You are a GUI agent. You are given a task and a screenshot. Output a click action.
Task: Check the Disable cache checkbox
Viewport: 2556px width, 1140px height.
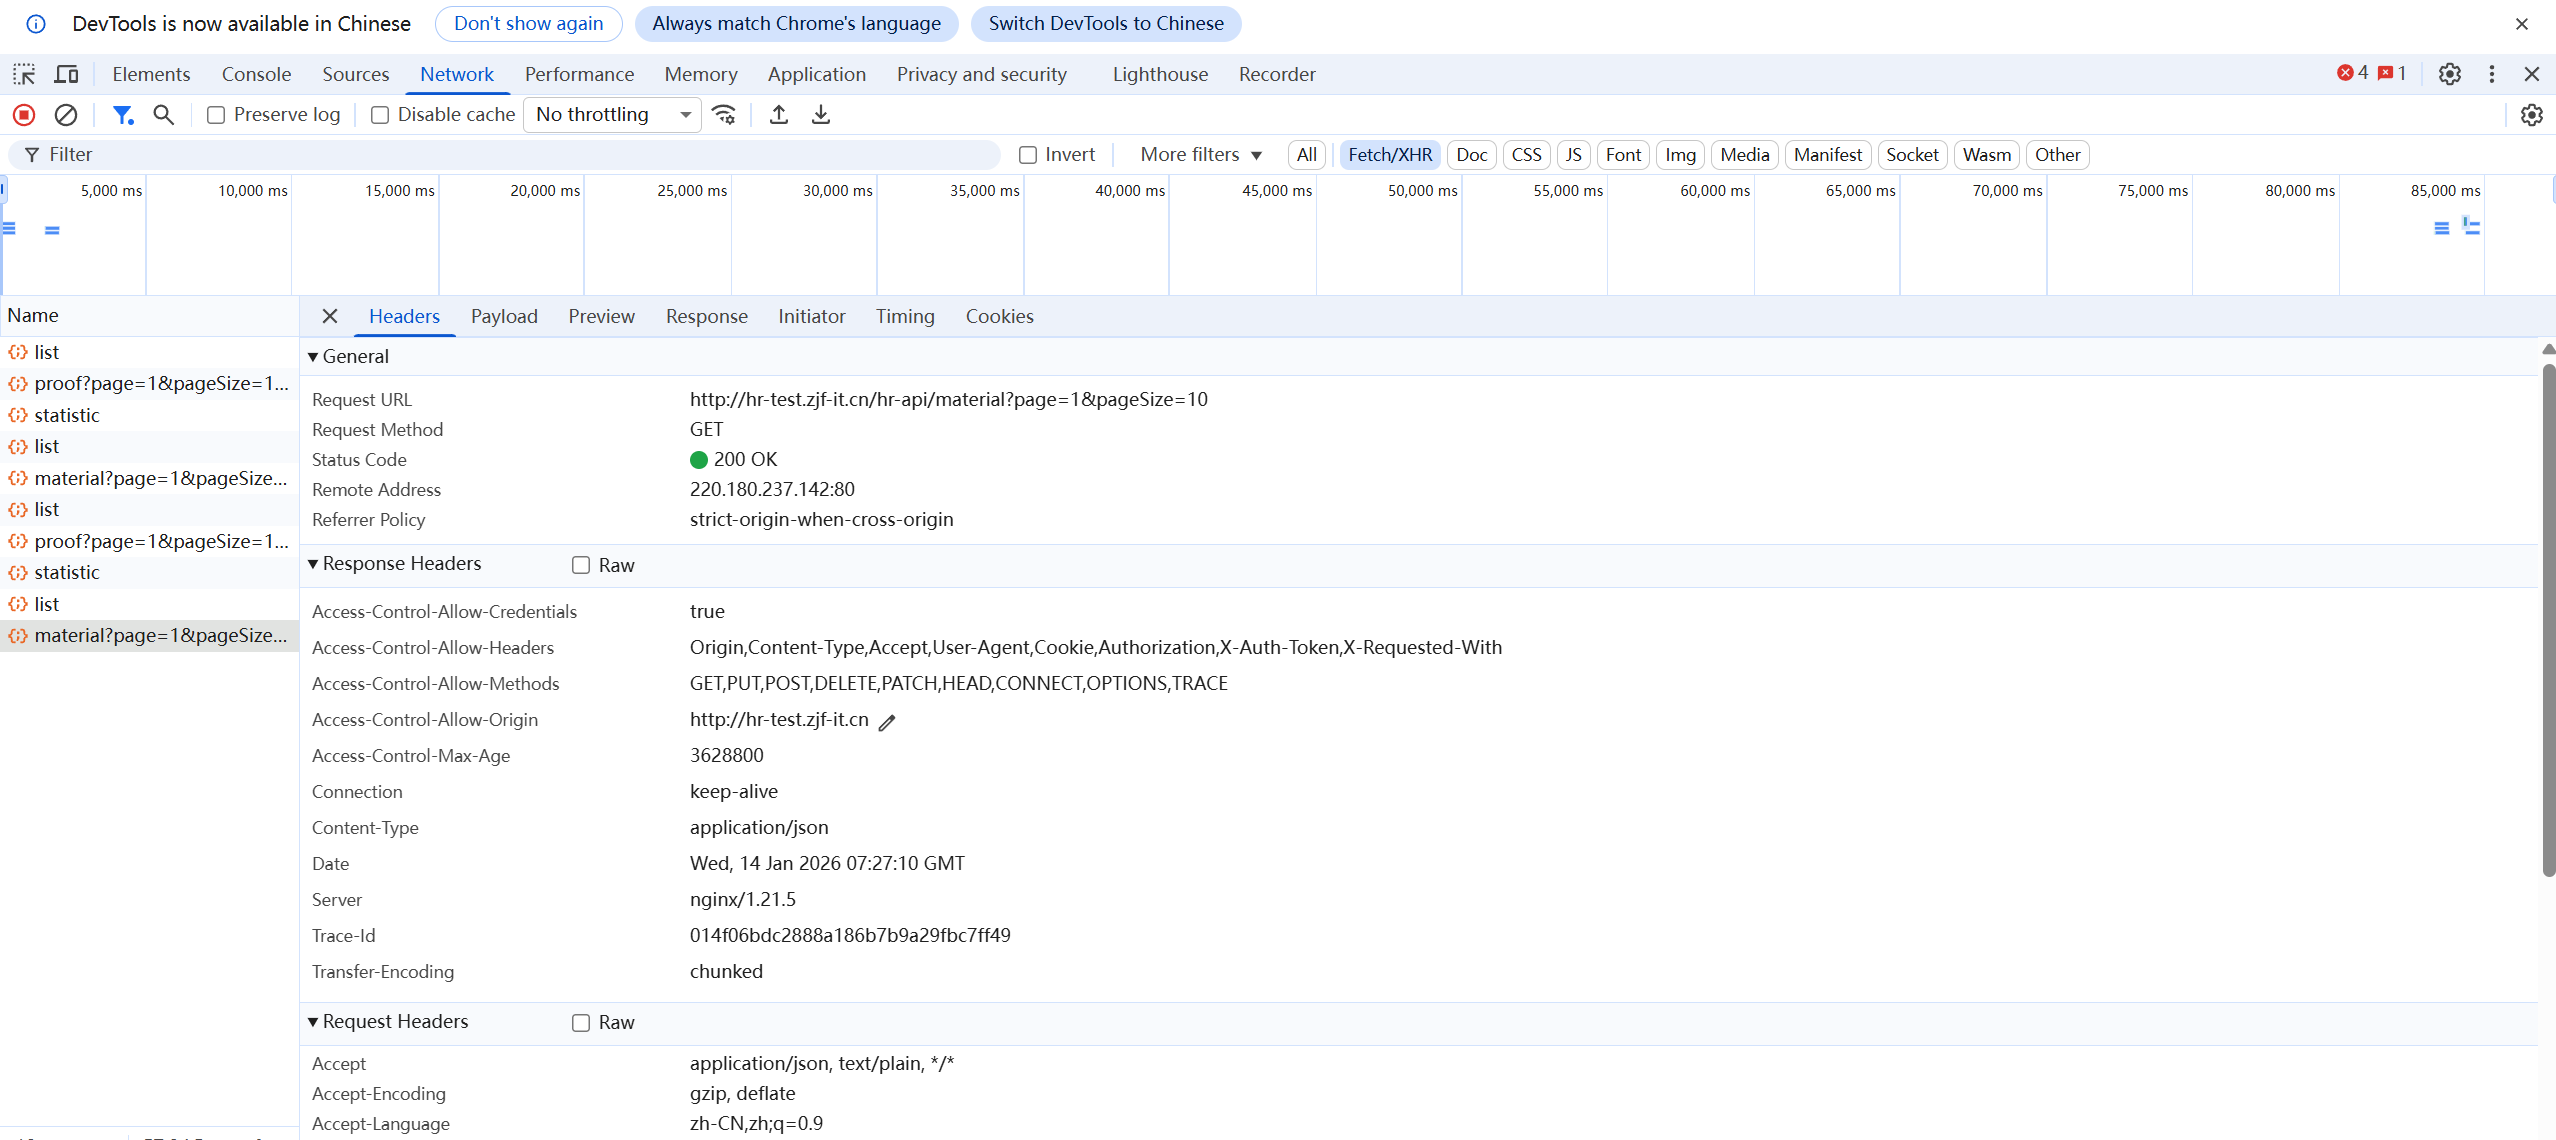pyautogui.click(x=380, y=115)
